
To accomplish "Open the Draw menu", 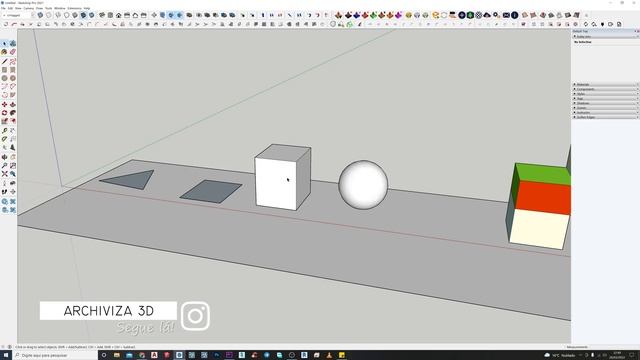I will point(40,8).
